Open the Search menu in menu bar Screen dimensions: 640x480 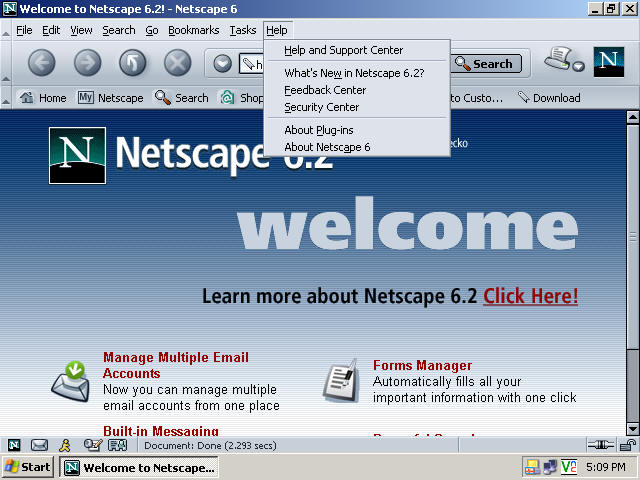119,30
